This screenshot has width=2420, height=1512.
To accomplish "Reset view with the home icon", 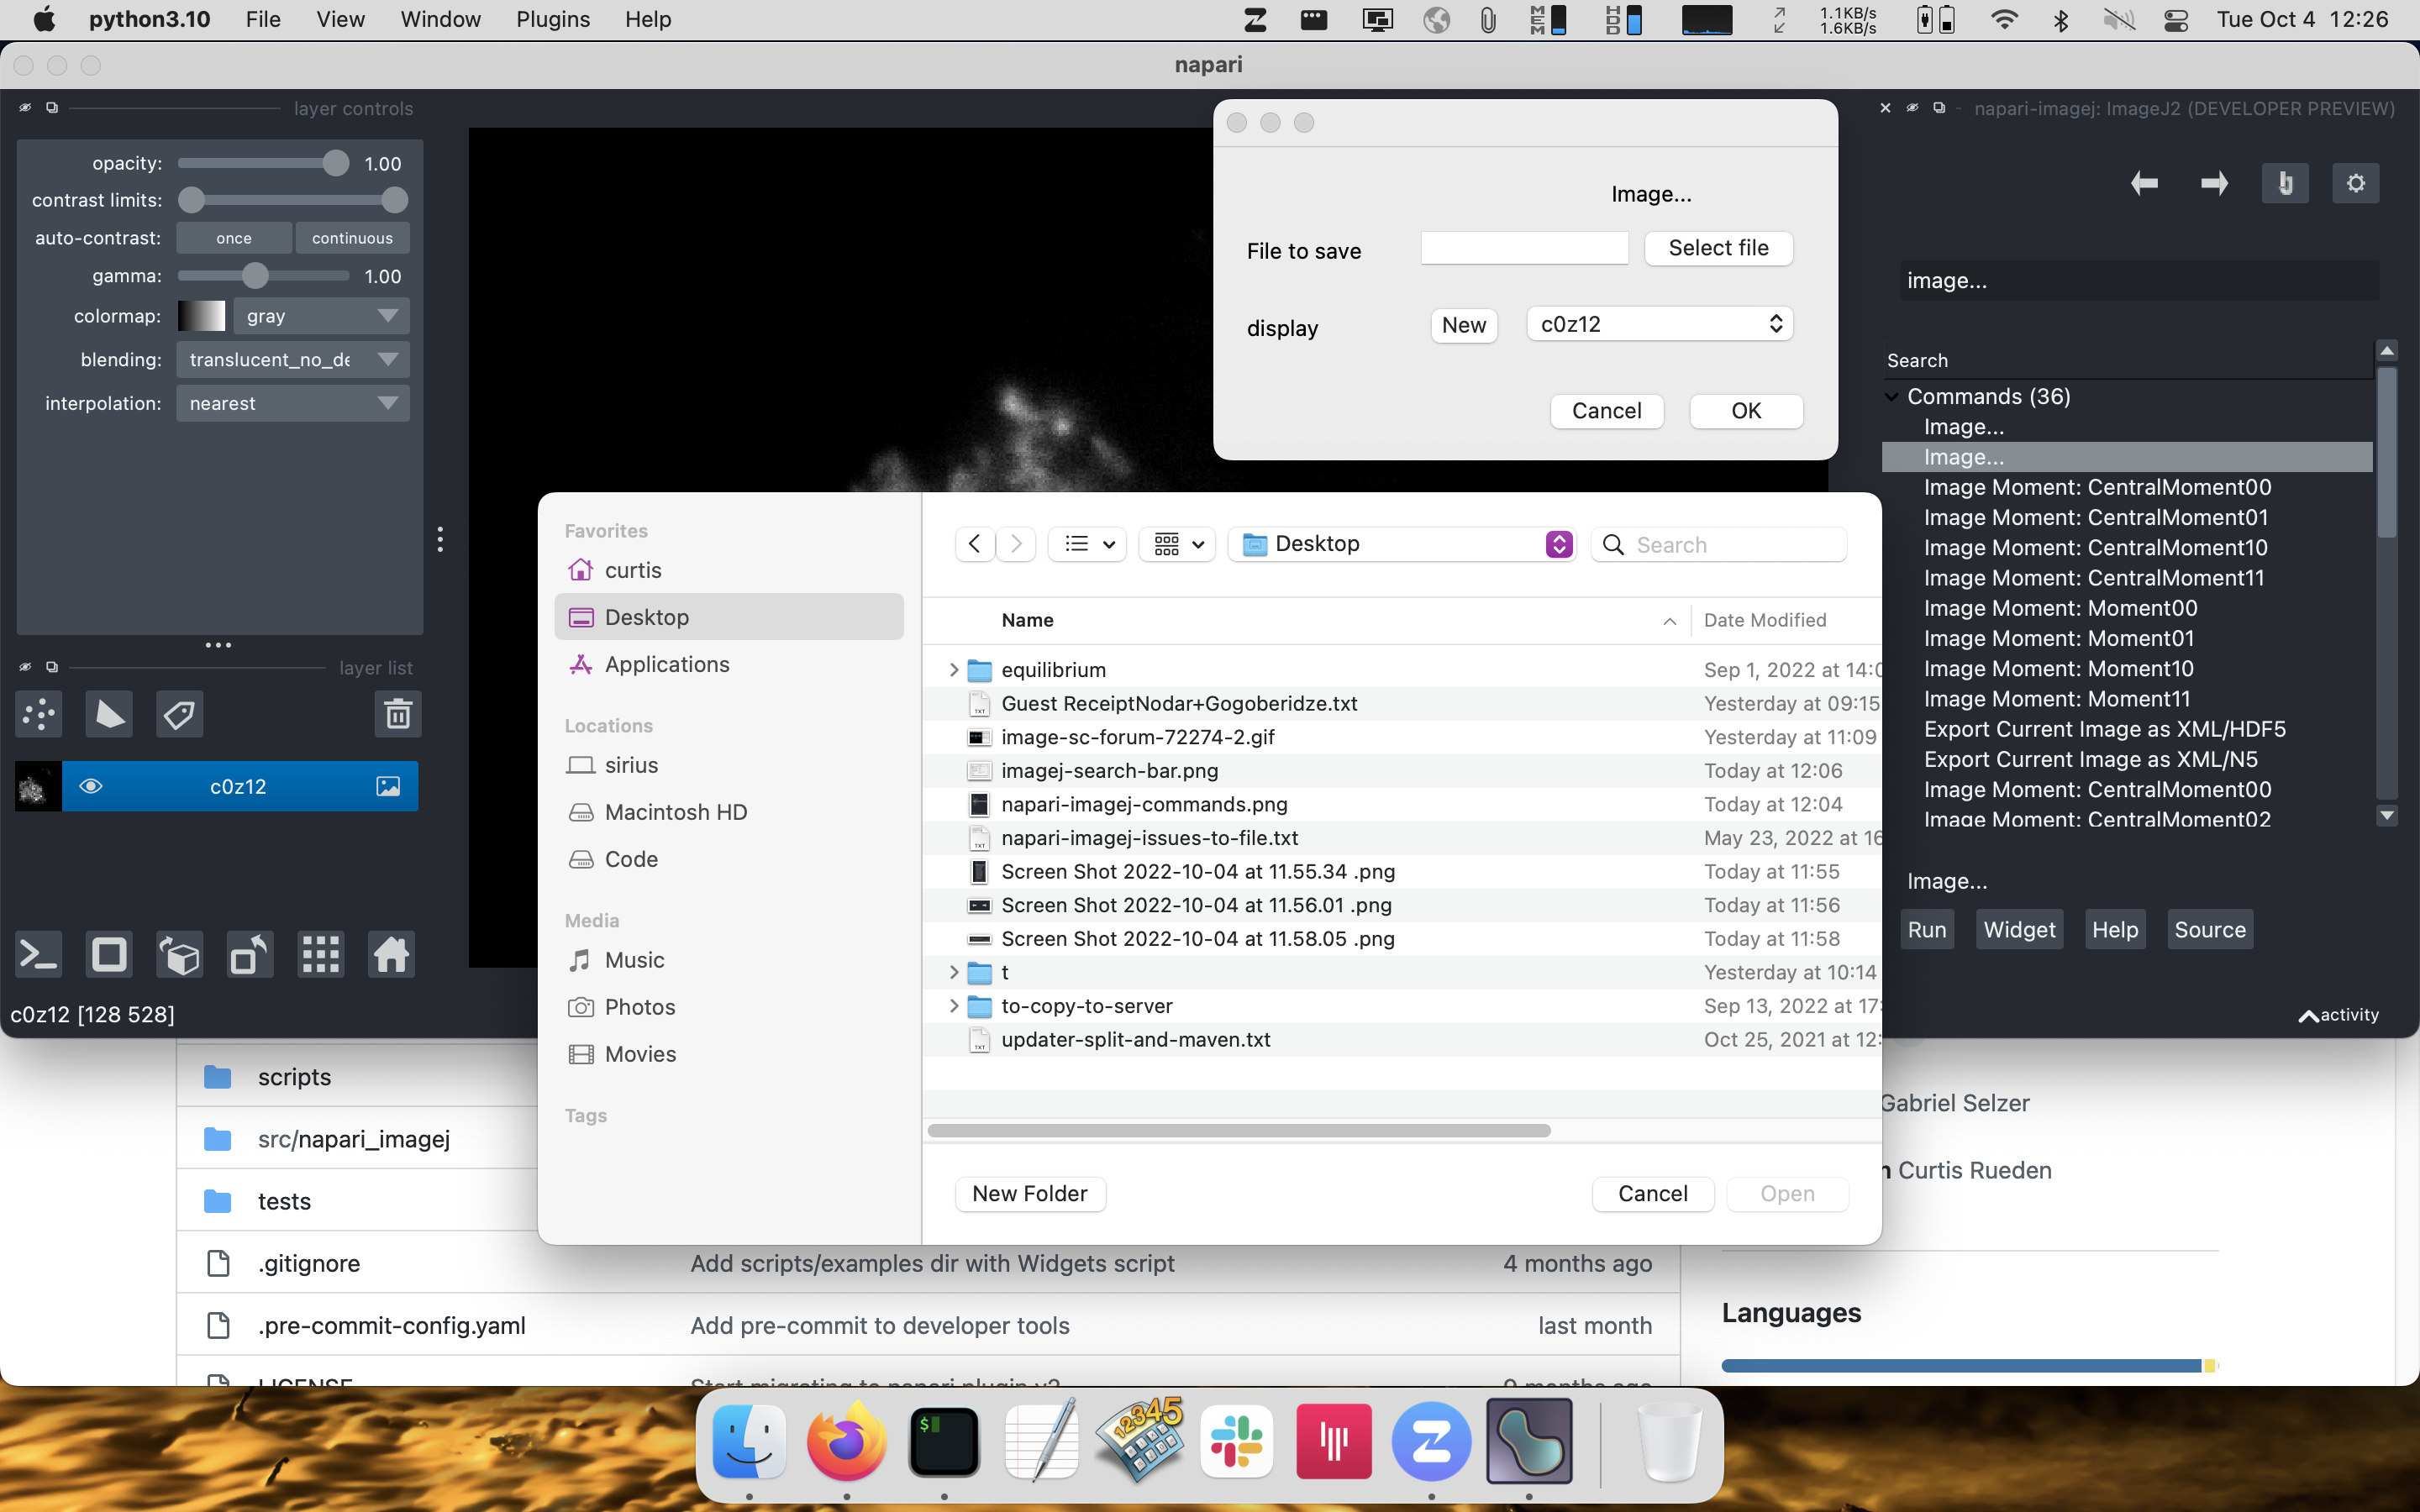I will [390, 954].
